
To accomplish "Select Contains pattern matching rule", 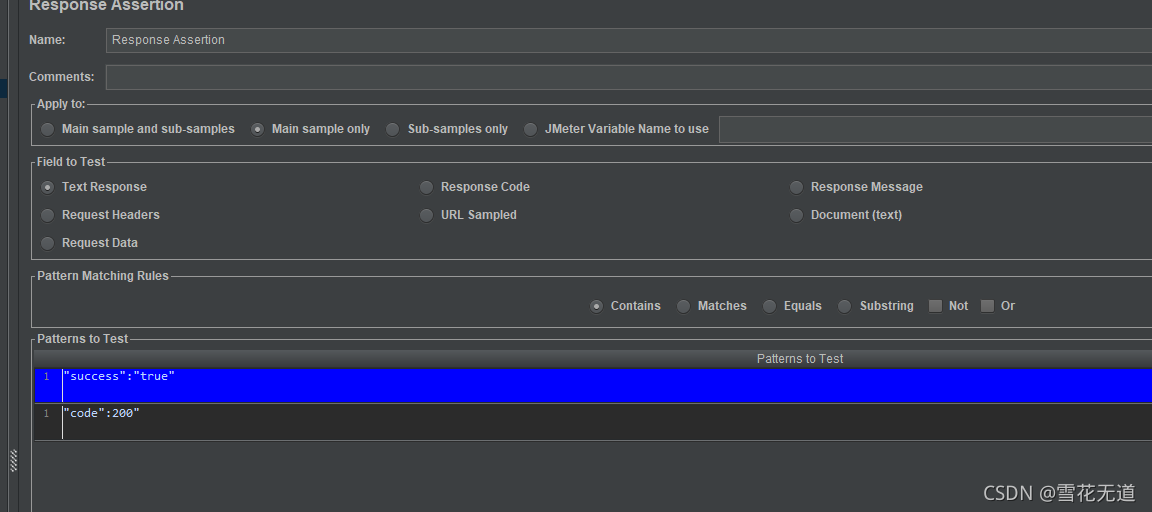I will [597, 306].
